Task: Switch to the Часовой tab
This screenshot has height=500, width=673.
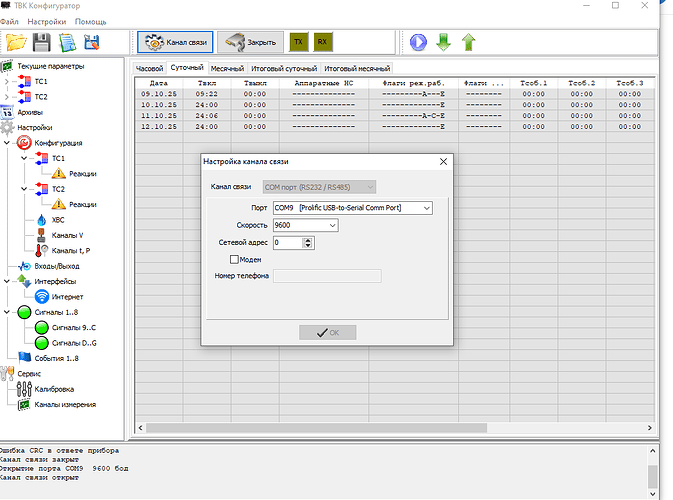Action: tap(149, 69)
